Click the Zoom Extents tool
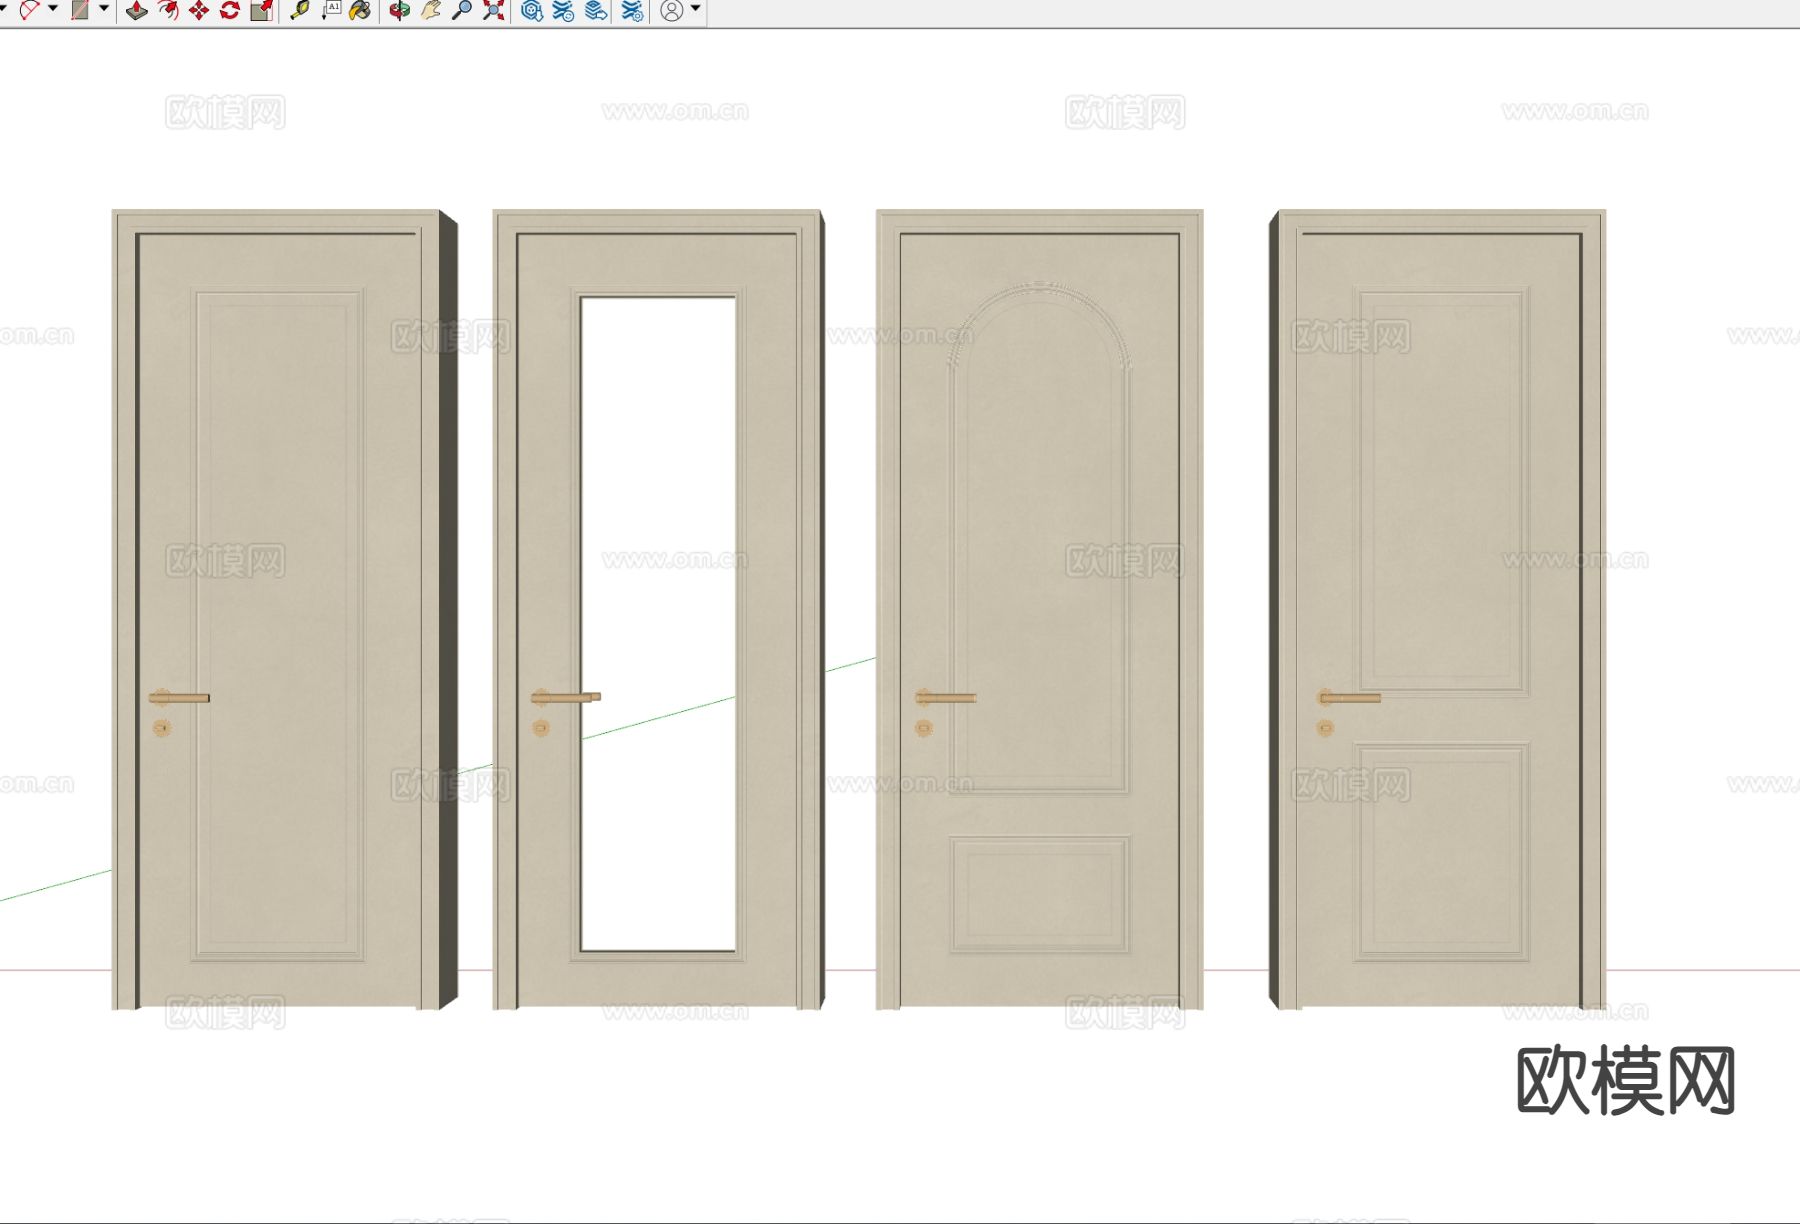The height and width of the screenshot is (1224, 1800). point(493,10)
